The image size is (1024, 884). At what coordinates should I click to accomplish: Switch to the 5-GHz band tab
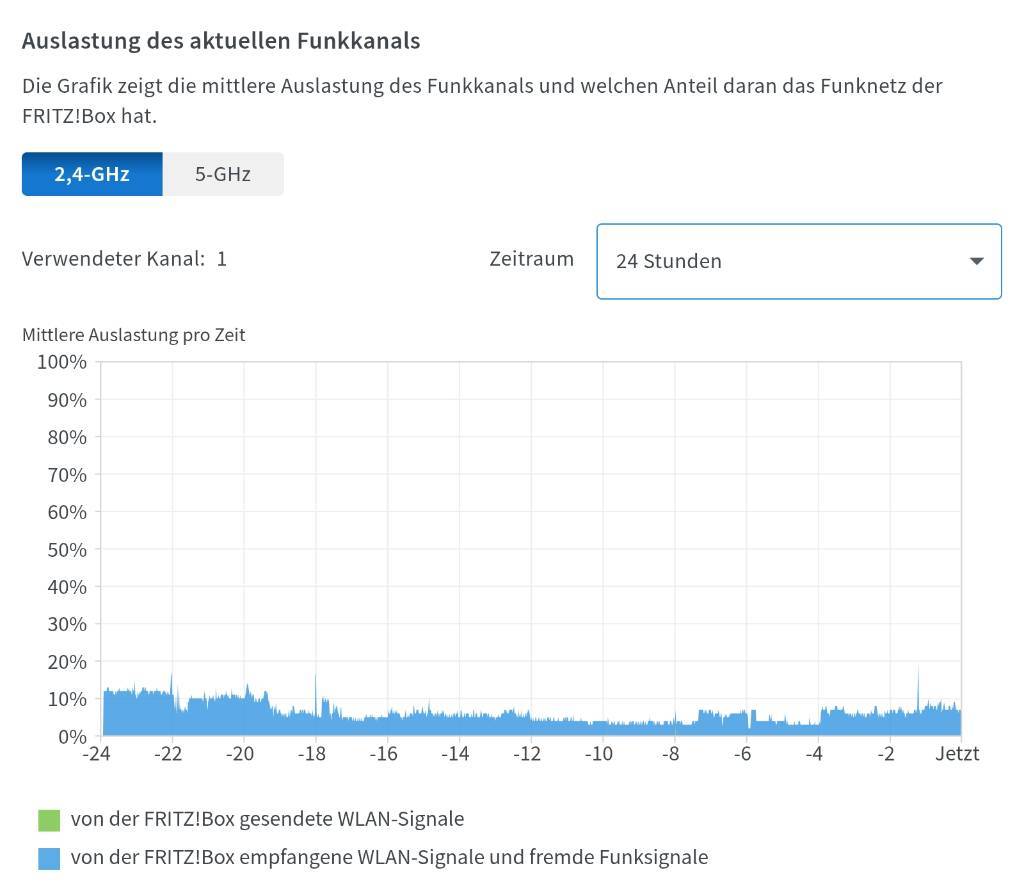click(x=222, y=174)
